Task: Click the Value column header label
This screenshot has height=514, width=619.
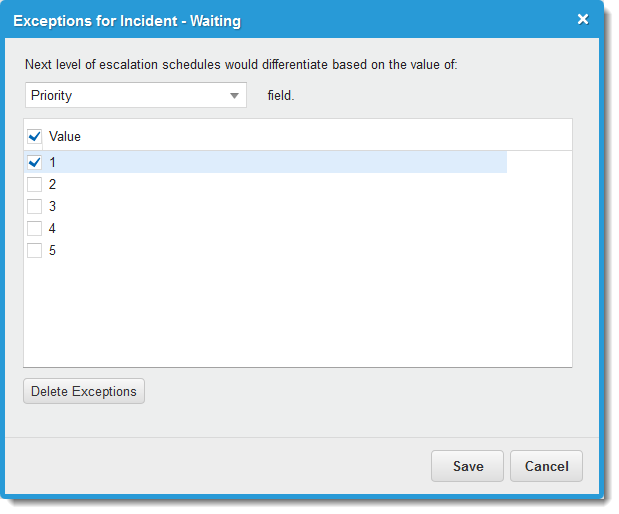Action: 65,136
